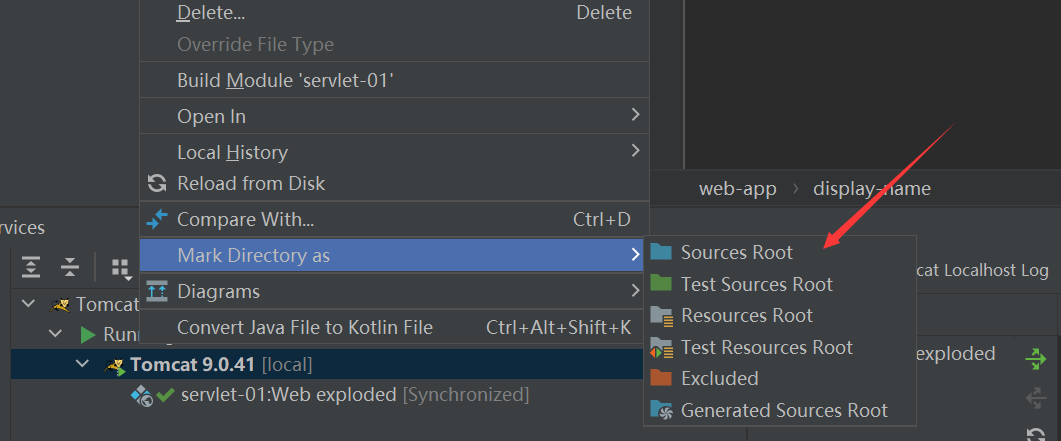Collapse the Tomcat 9.0.41 tree node
This screenshot has height=441, width=1061.
[x=82, y=364]
